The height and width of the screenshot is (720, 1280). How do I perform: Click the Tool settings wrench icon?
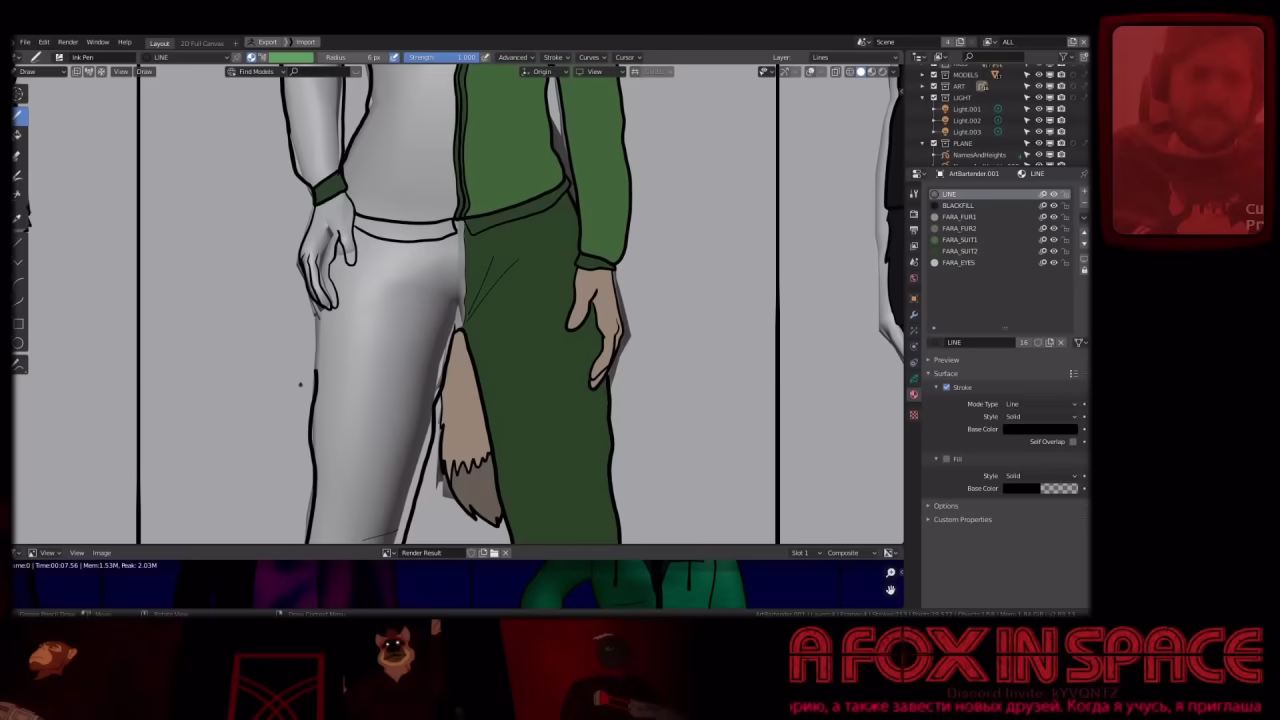(x=913, y=314)
